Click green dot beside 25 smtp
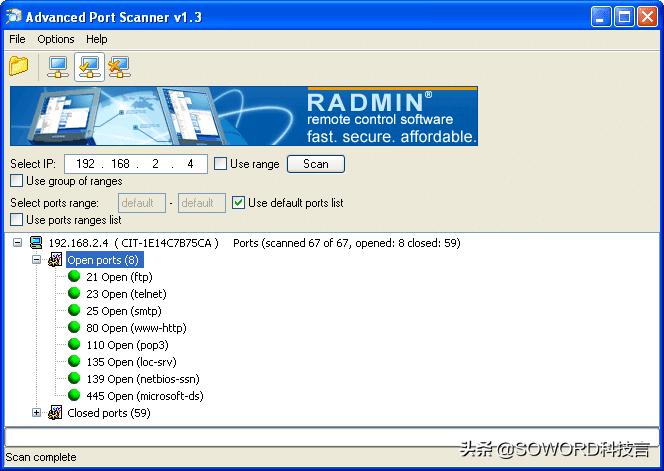The image size is (664, 471). [74, 310]
